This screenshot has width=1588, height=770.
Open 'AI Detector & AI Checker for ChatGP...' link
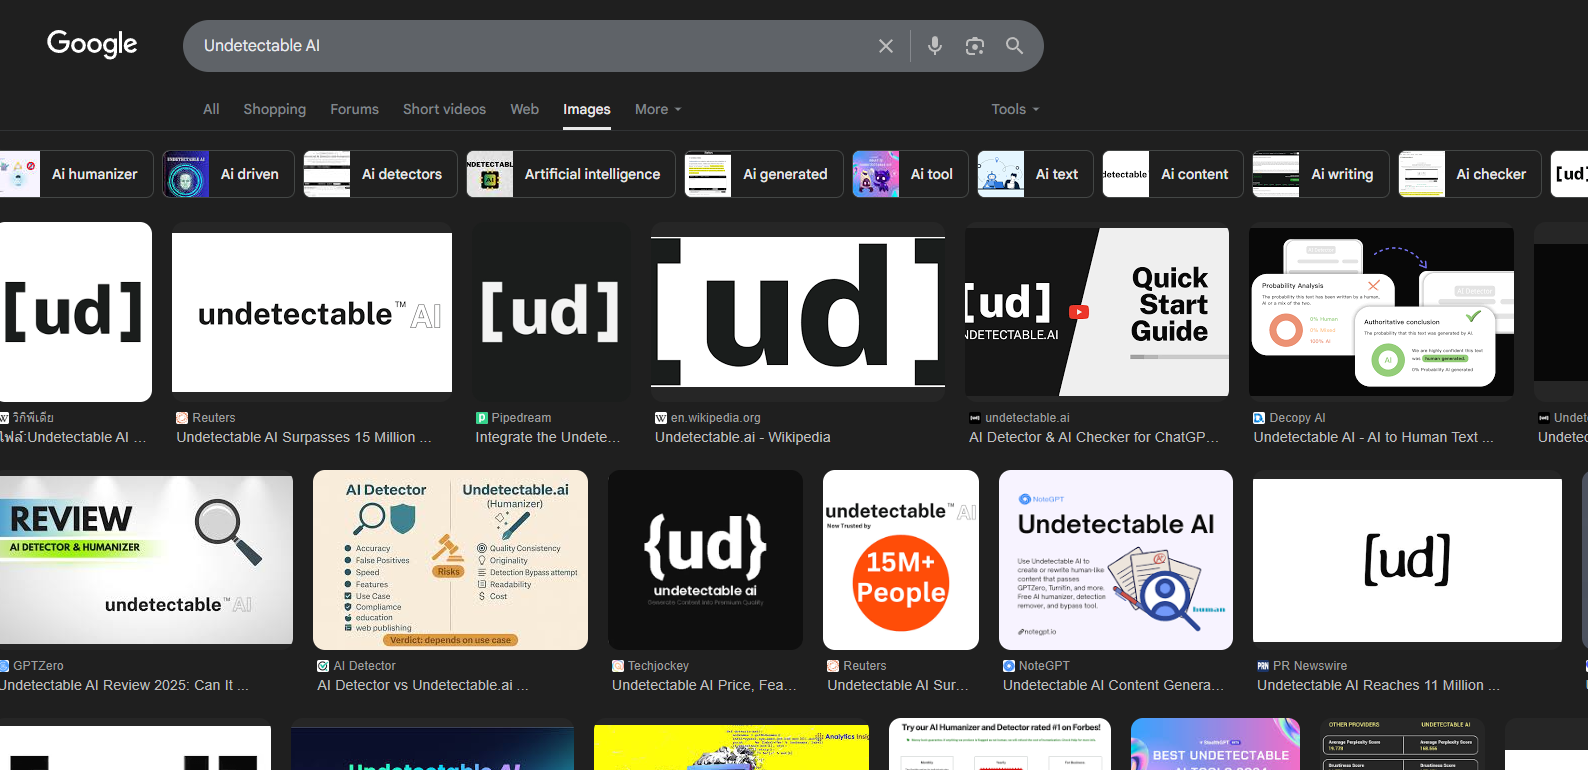click(x=1094, y=437)
